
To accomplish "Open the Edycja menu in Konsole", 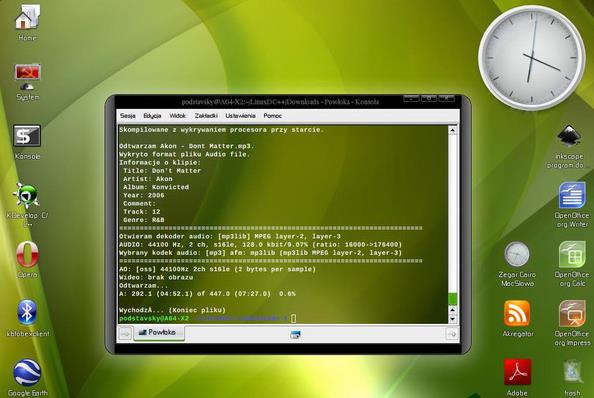I will [x=152, y=116].
